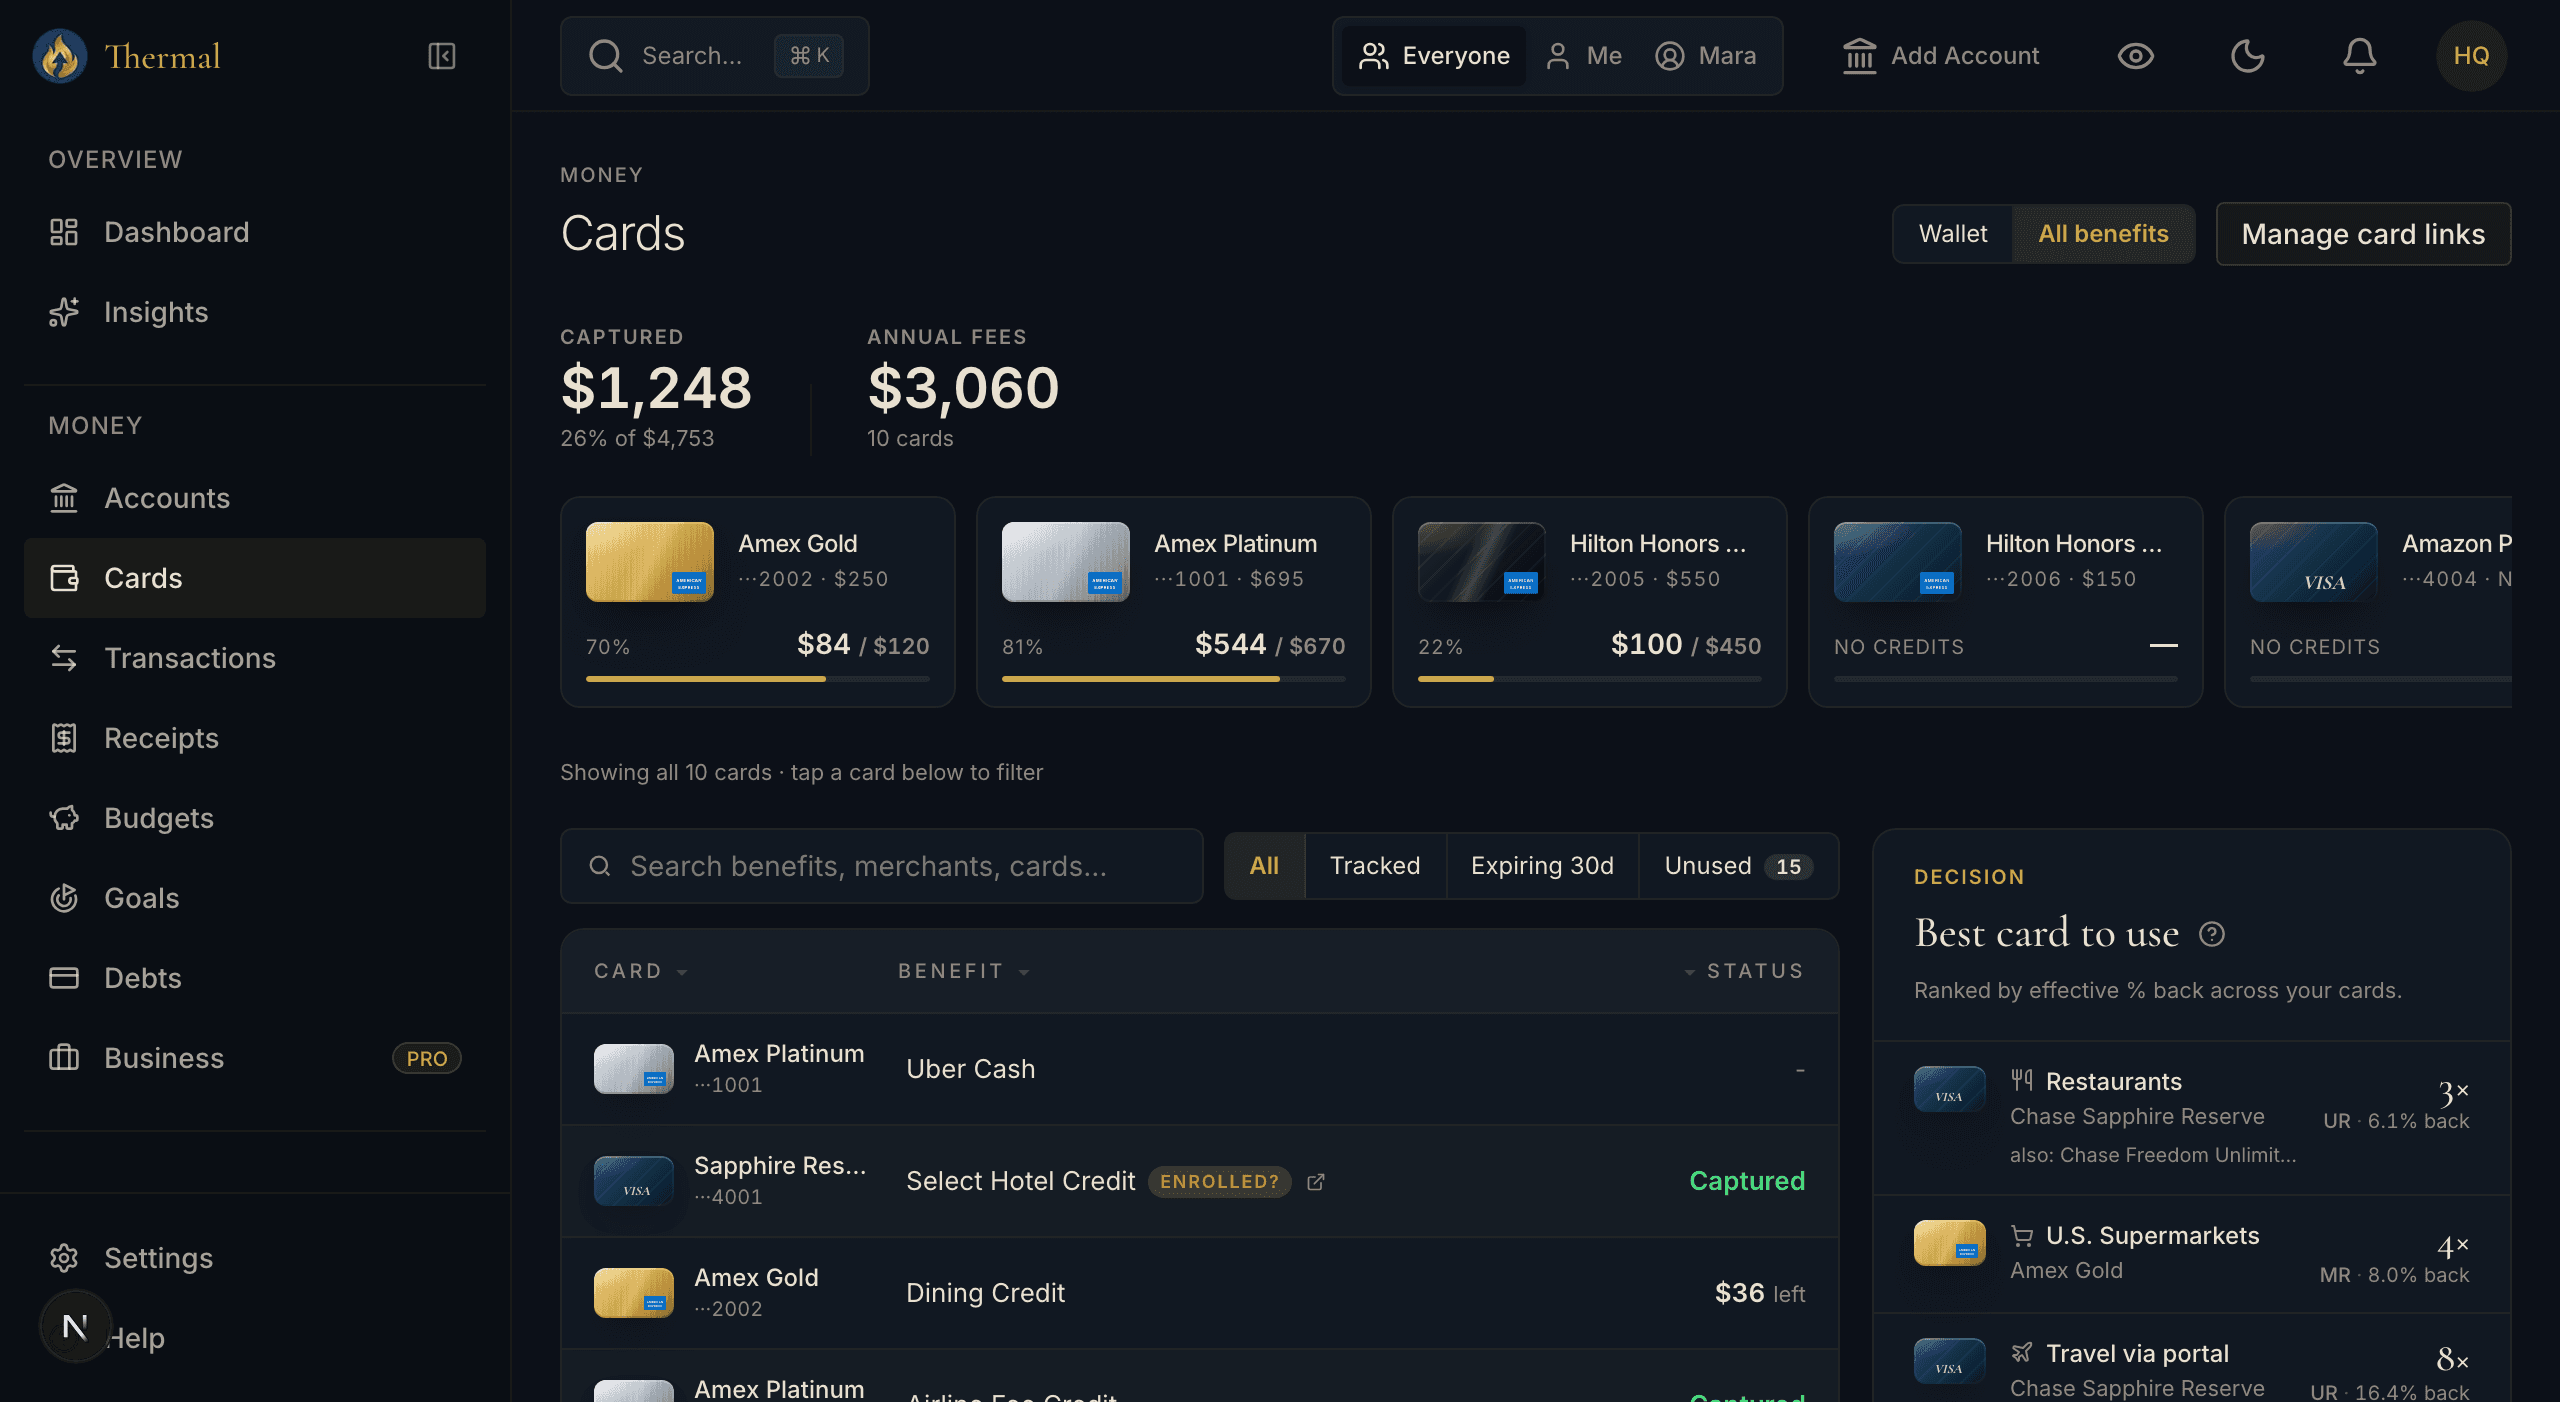Click the Travel via portal plane icon
2560x1402 pixels.
point(2022,1353)
